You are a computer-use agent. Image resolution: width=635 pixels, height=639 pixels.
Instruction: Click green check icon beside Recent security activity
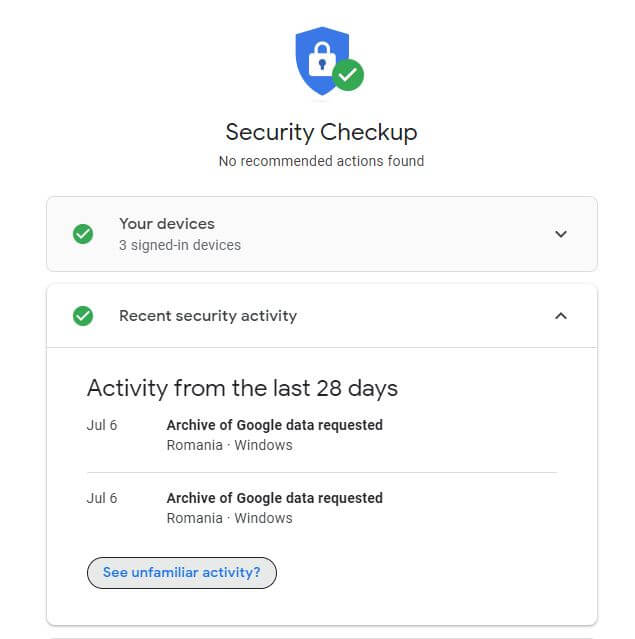tap(83, 316)
